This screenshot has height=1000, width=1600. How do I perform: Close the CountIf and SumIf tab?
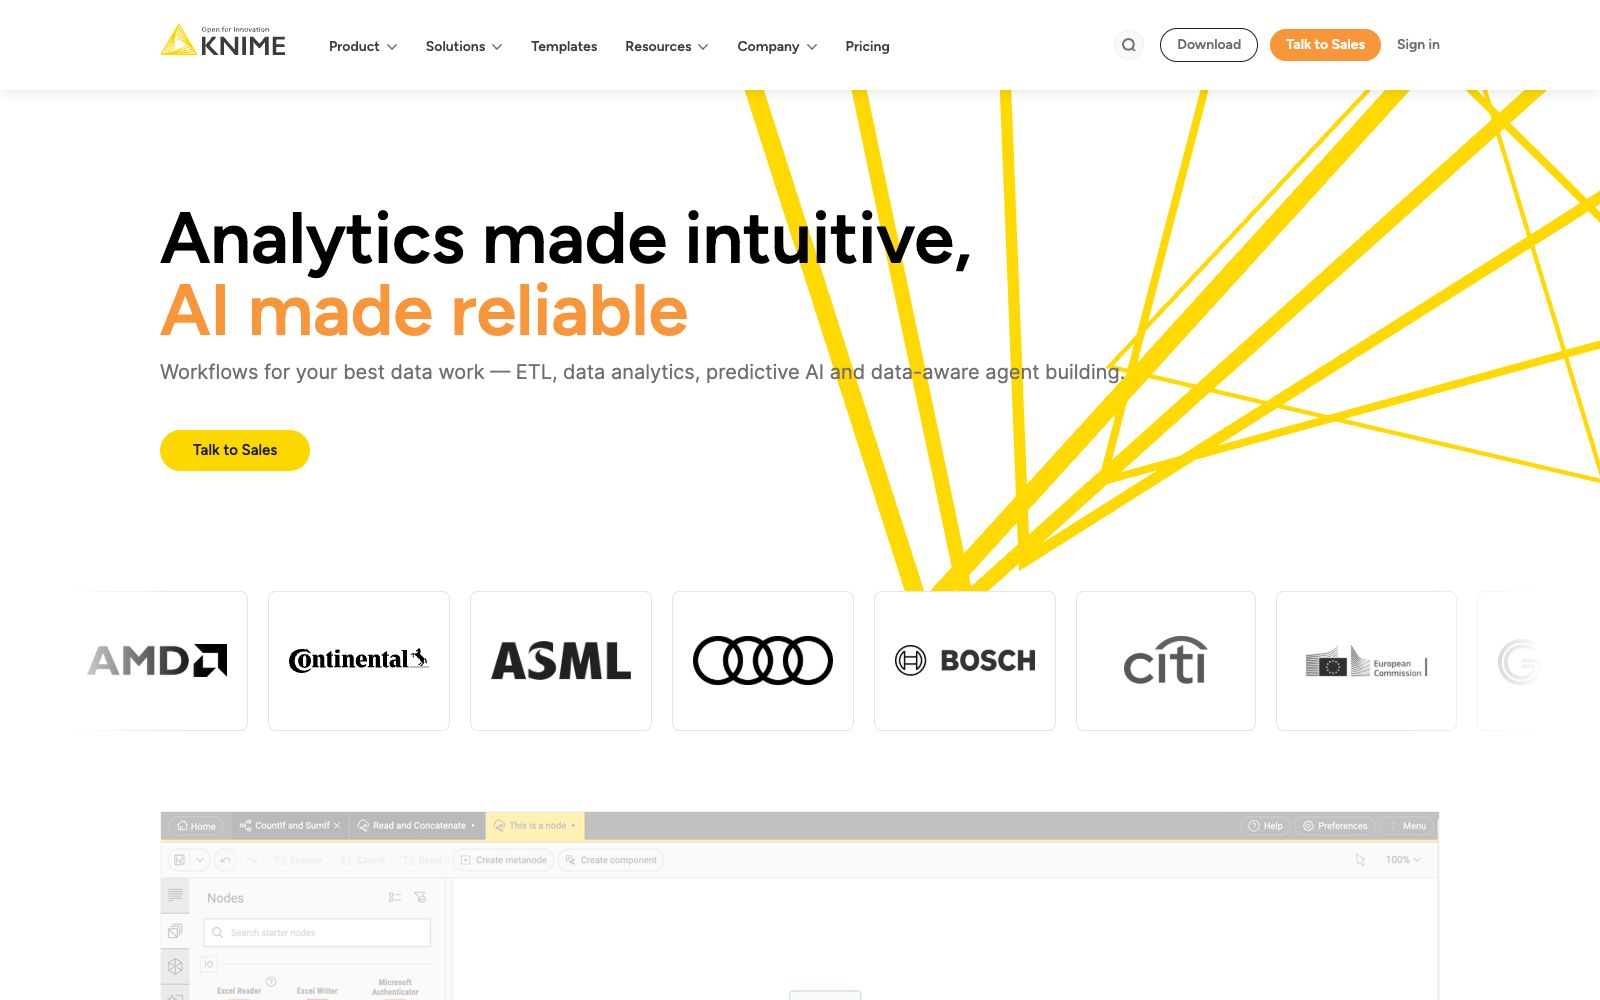(x=337, y=826)
